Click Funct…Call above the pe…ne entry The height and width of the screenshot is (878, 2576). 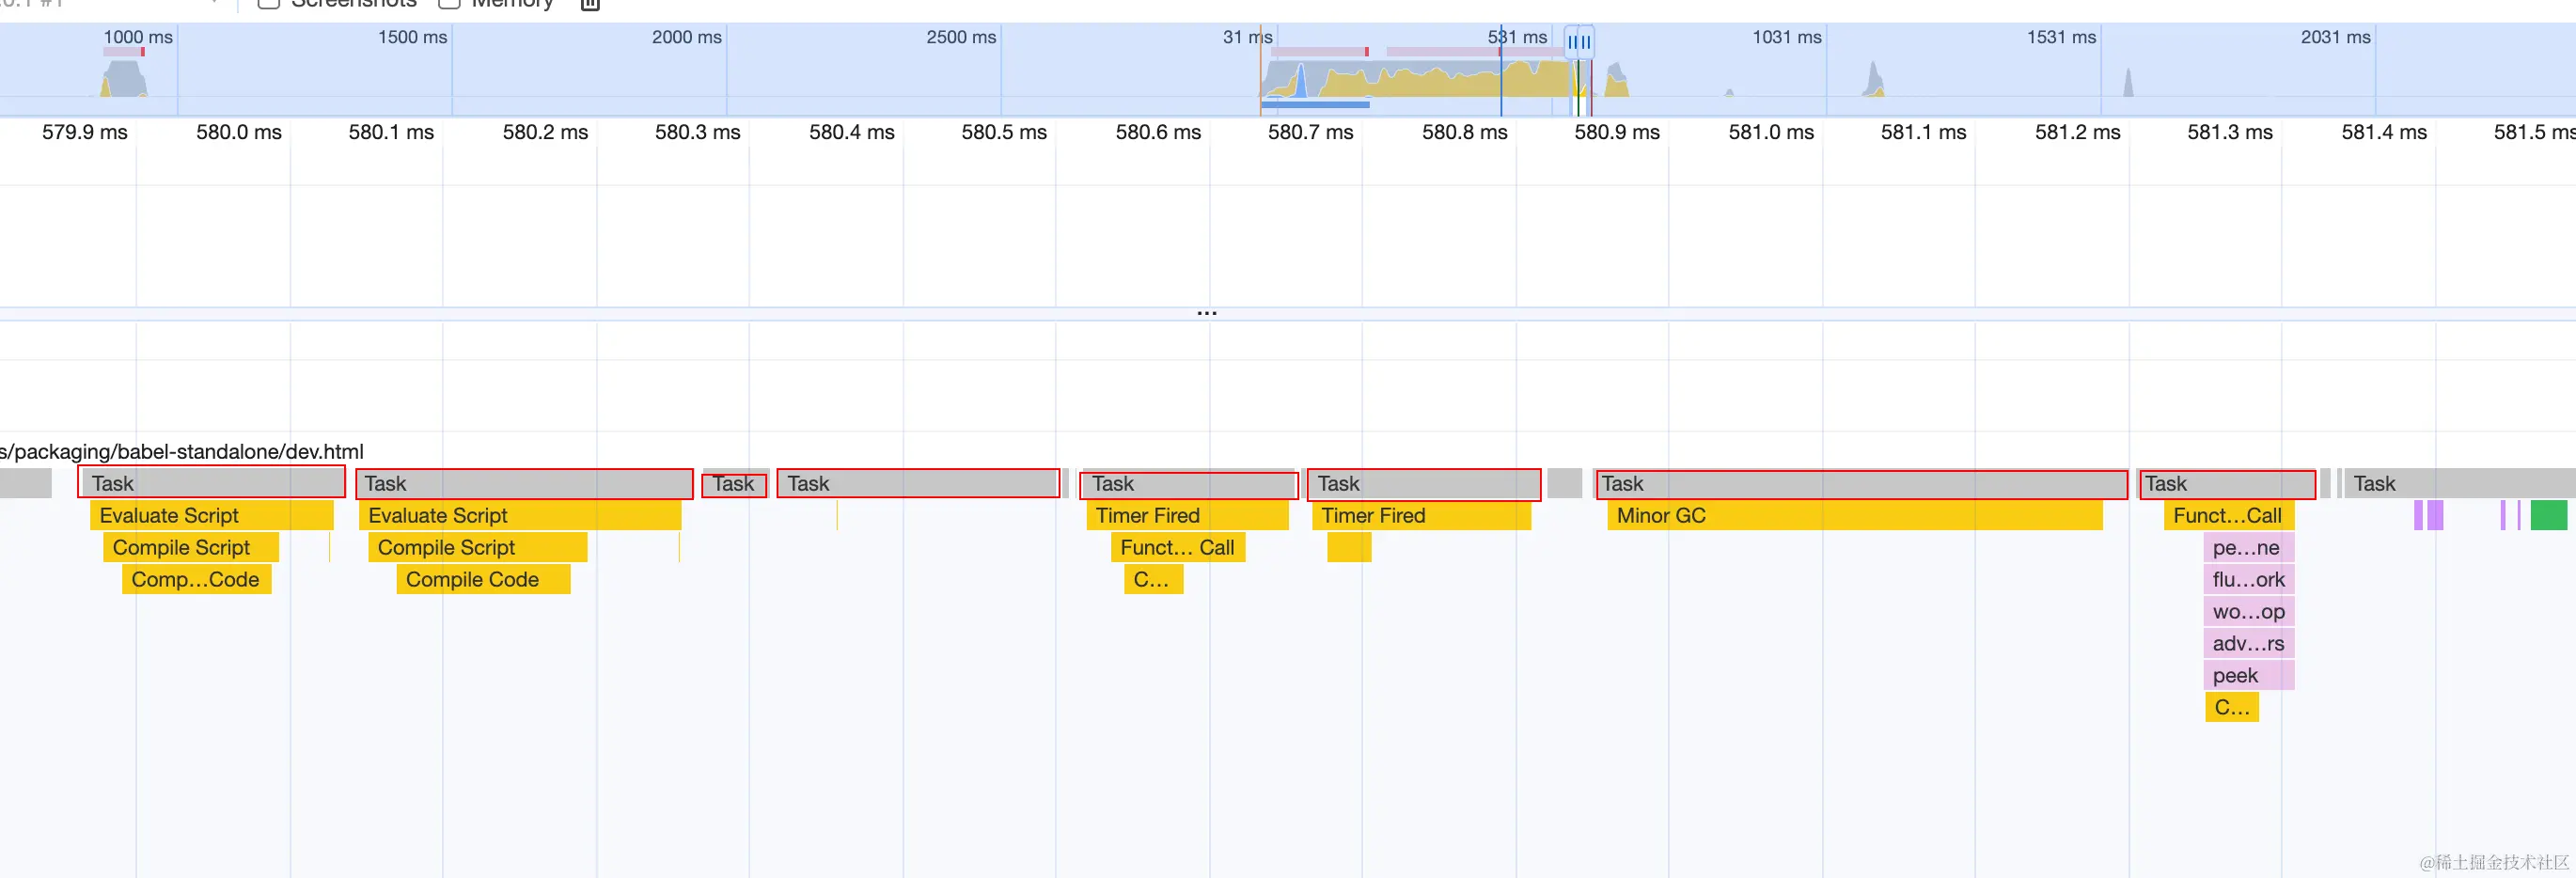[x=2228, y=515]
